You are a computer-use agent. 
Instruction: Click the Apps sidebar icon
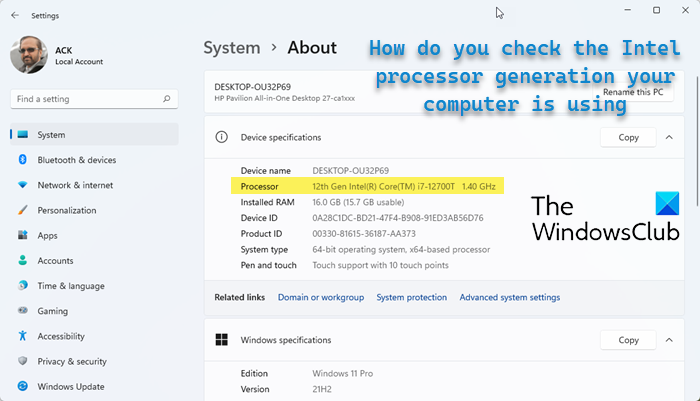click(23, 235)
